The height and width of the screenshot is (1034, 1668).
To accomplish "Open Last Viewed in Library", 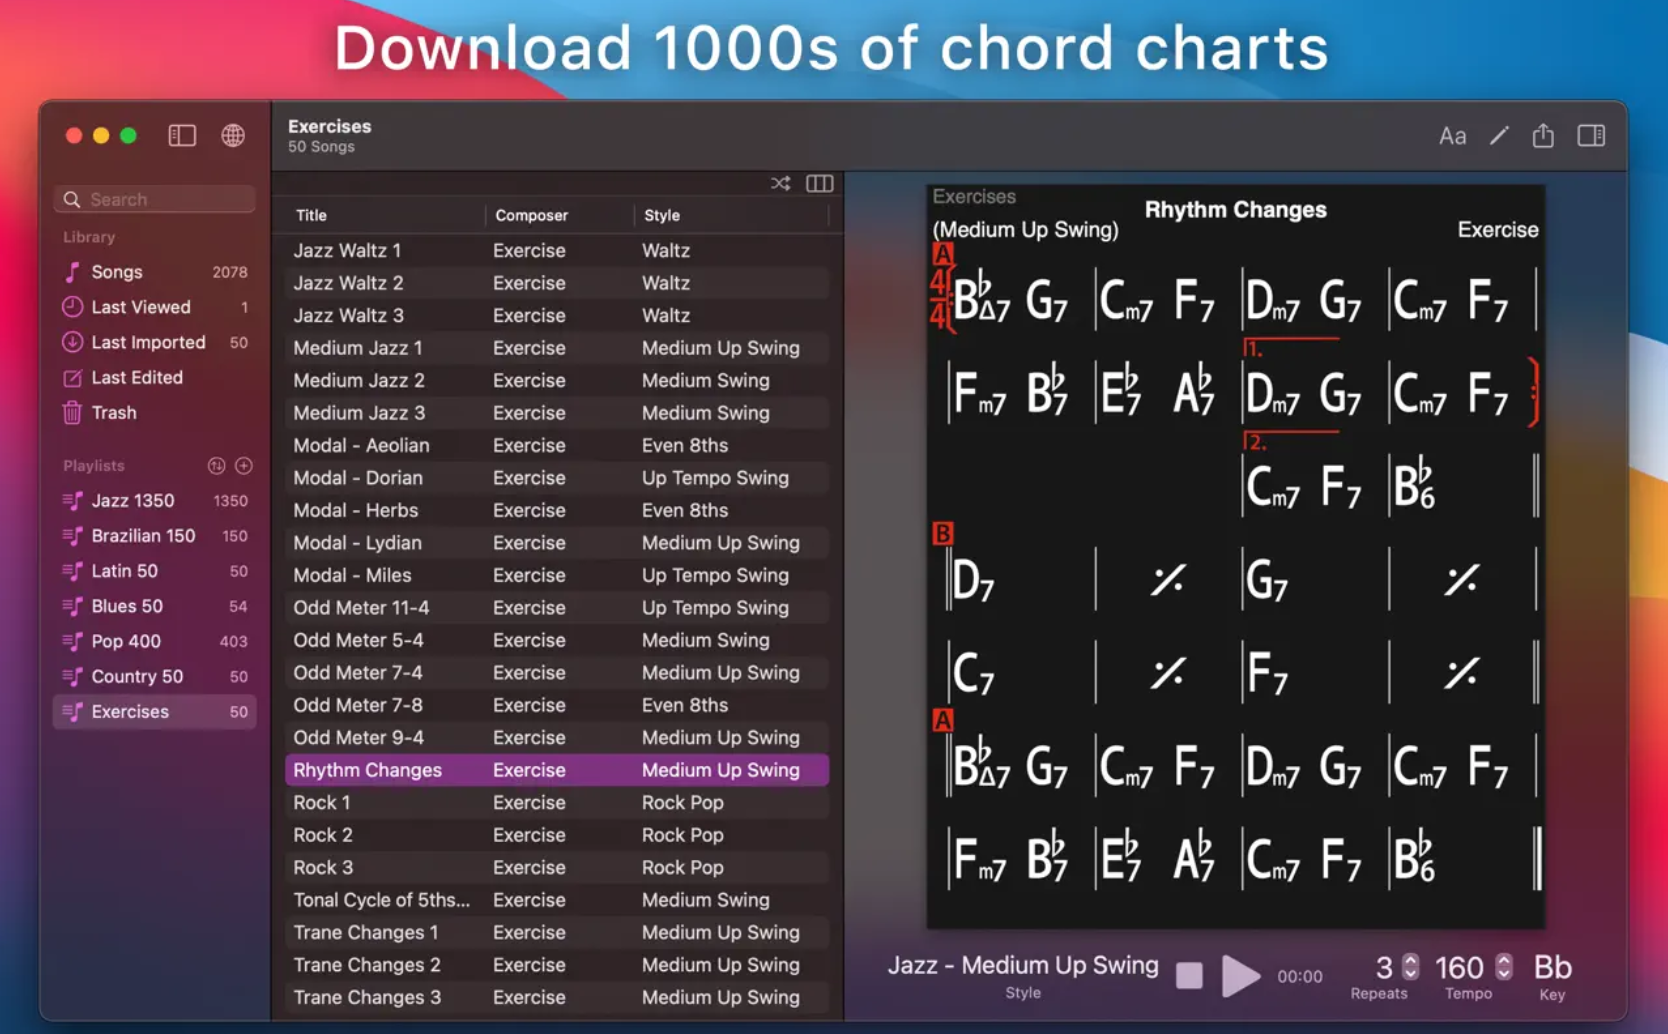I will point(155,307).
